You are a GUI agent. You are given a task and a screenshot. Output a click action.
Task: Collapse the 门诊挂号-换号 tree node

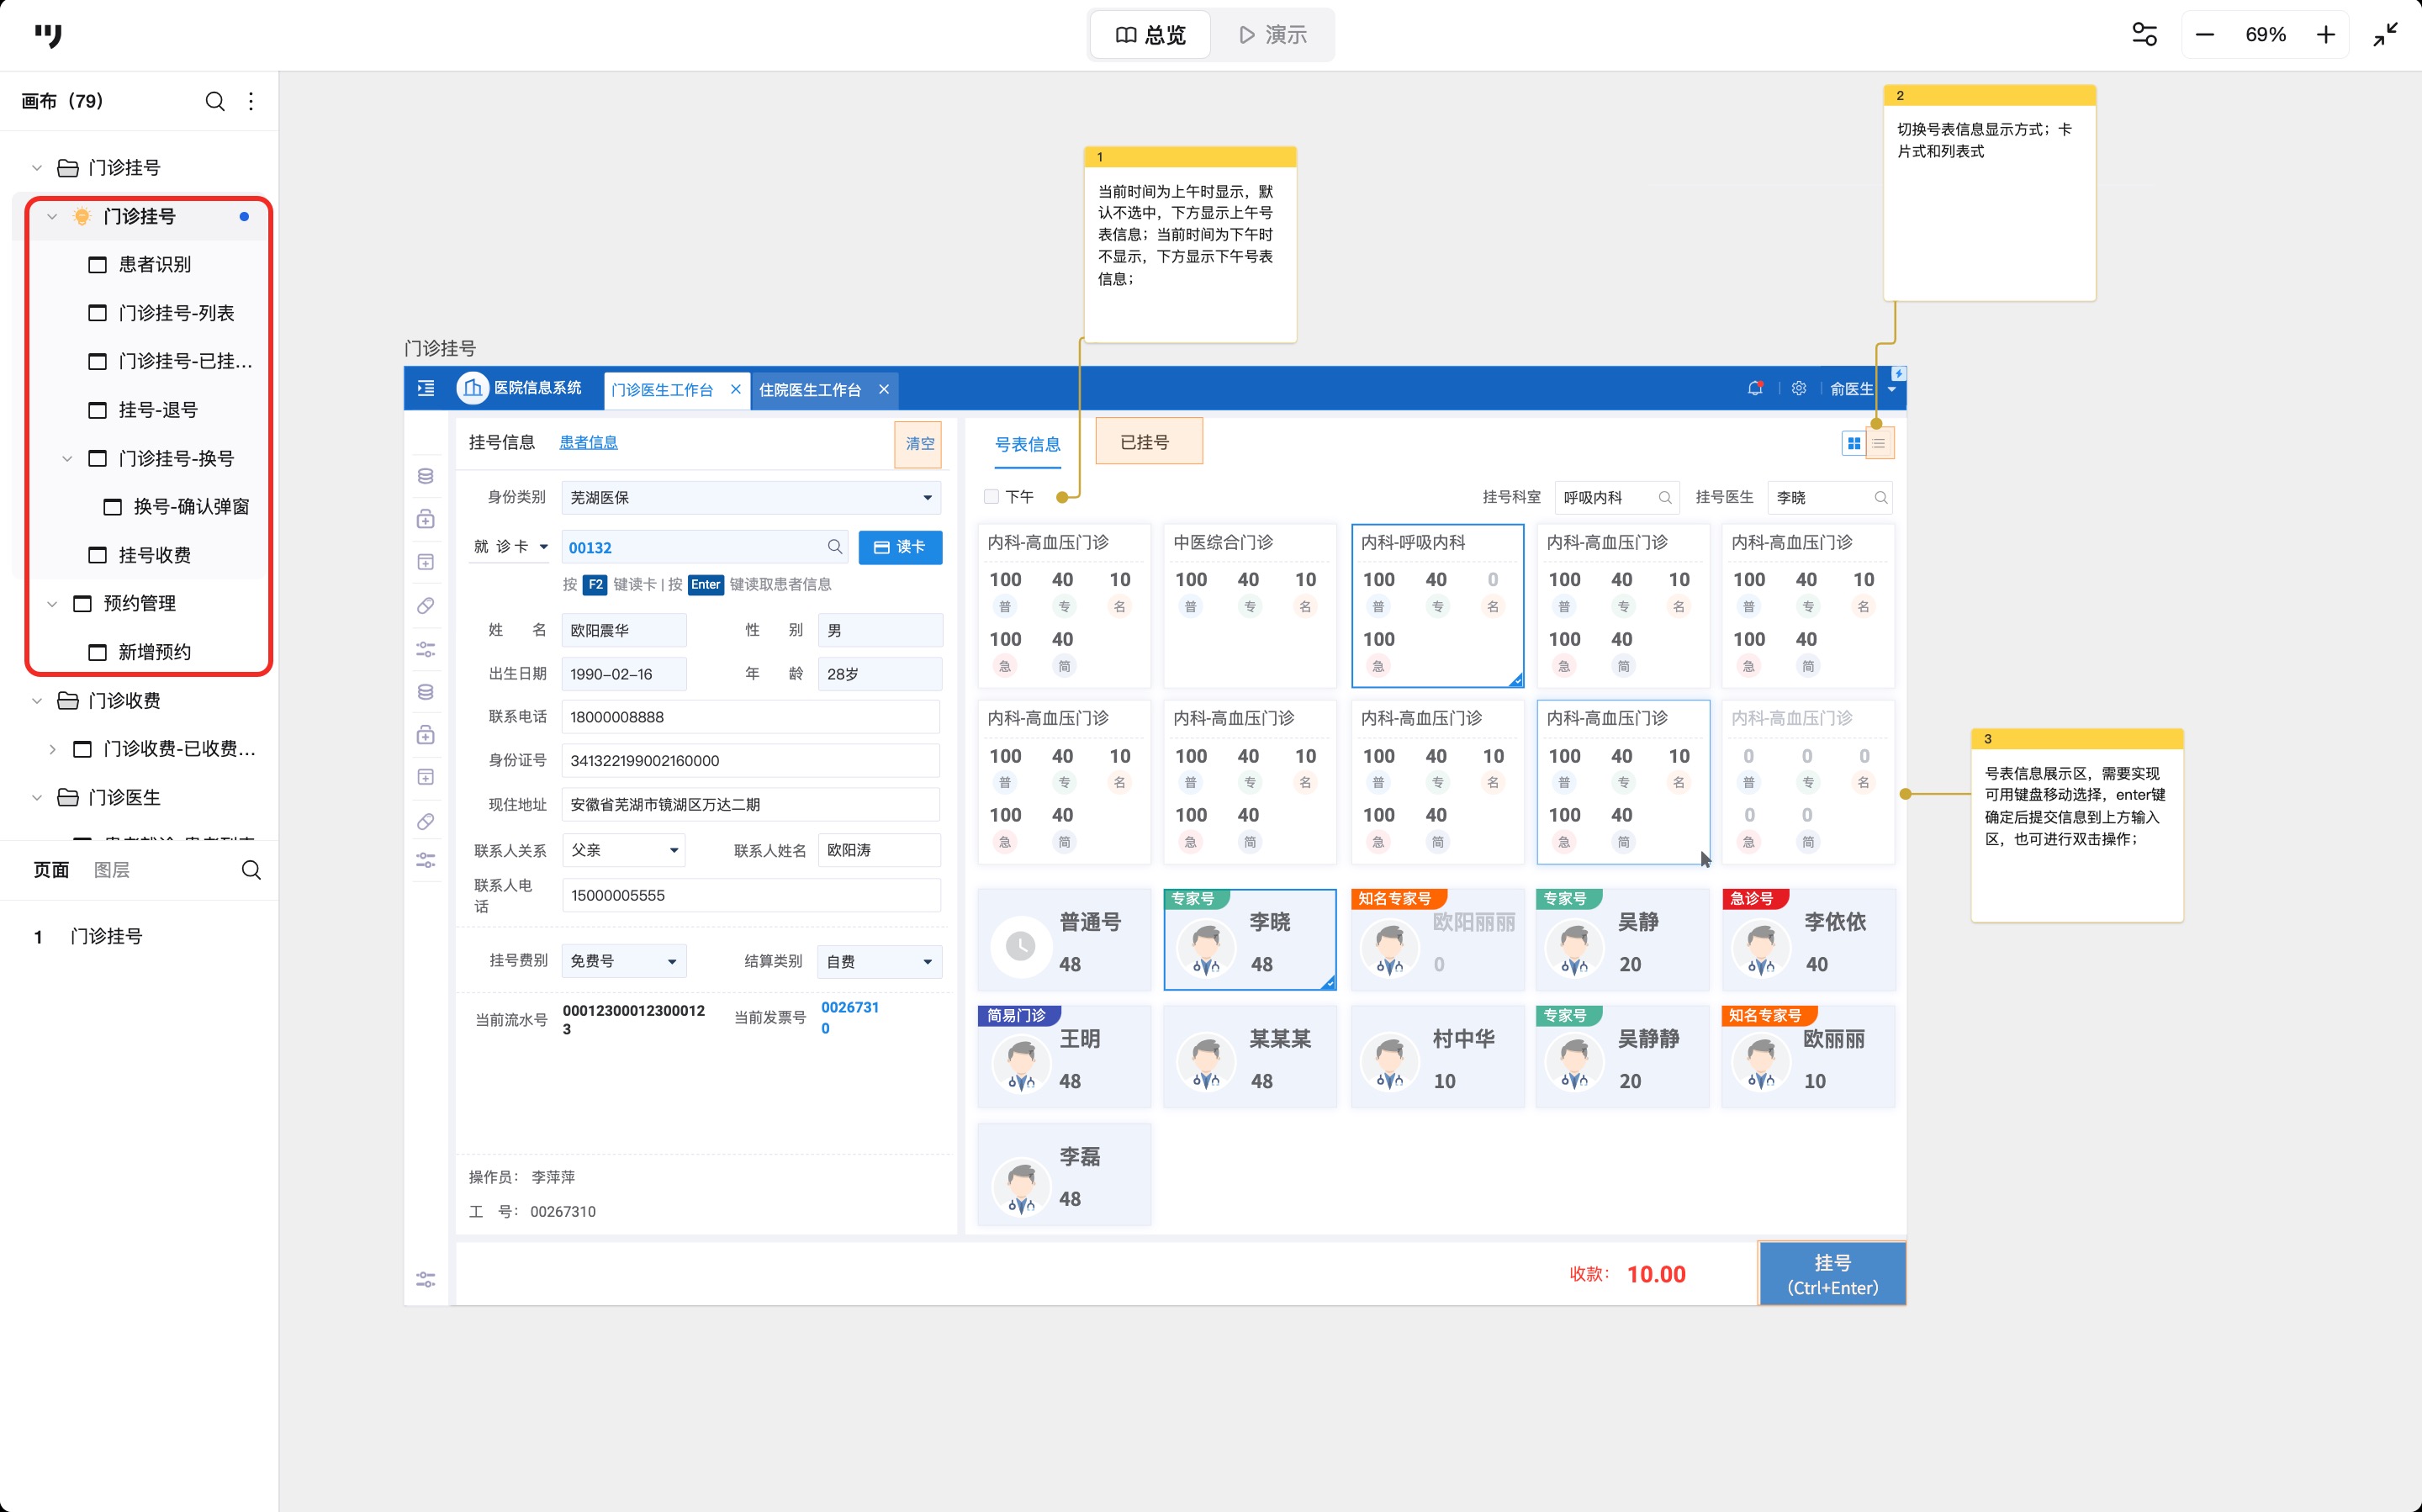67,458
